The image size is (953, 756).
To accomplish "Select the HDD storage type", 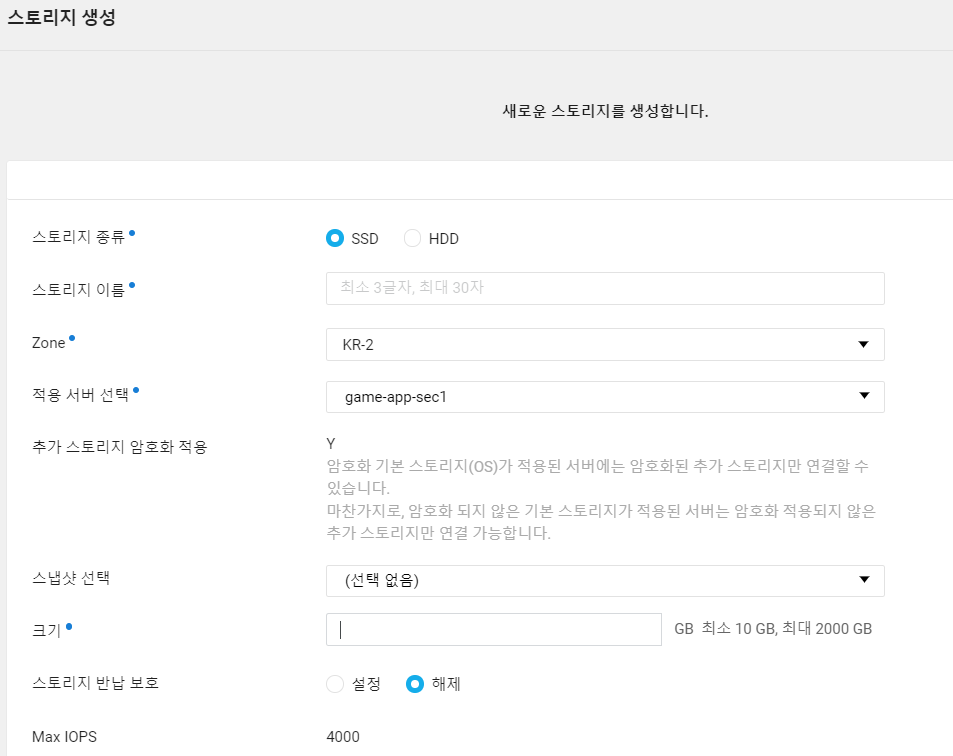I will 411,238.
